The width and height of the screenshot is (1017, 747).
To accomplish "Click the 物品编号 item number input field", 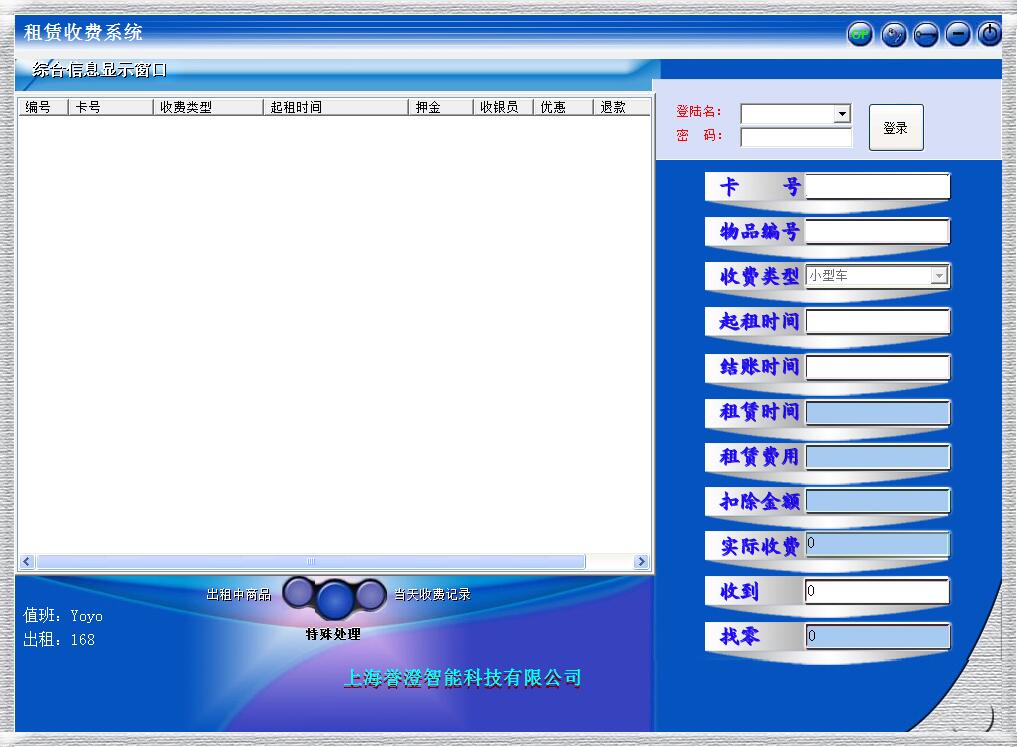I will click(x=878, y=231).
